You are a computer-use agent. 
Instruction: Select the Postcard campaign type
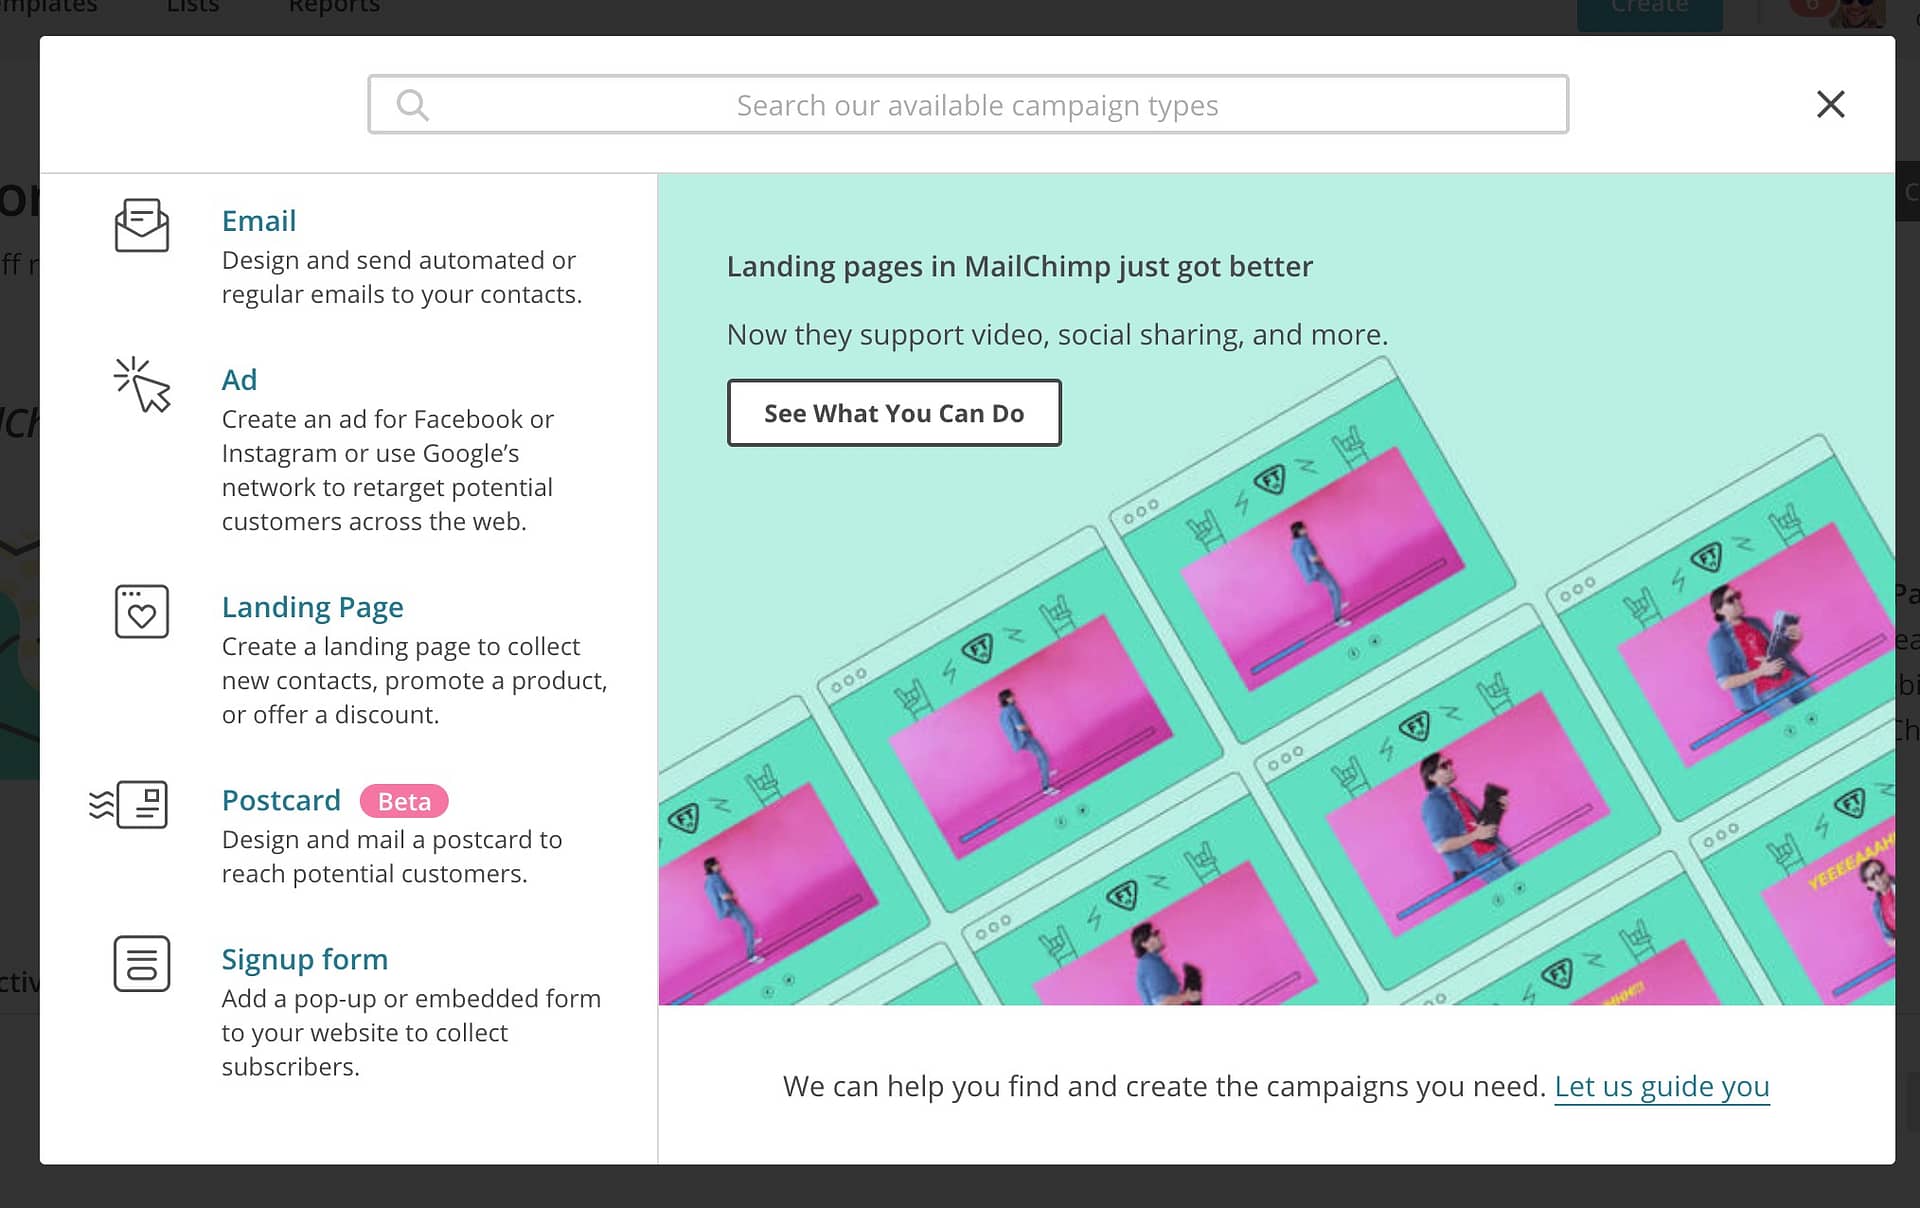click(x=281, y=800)
